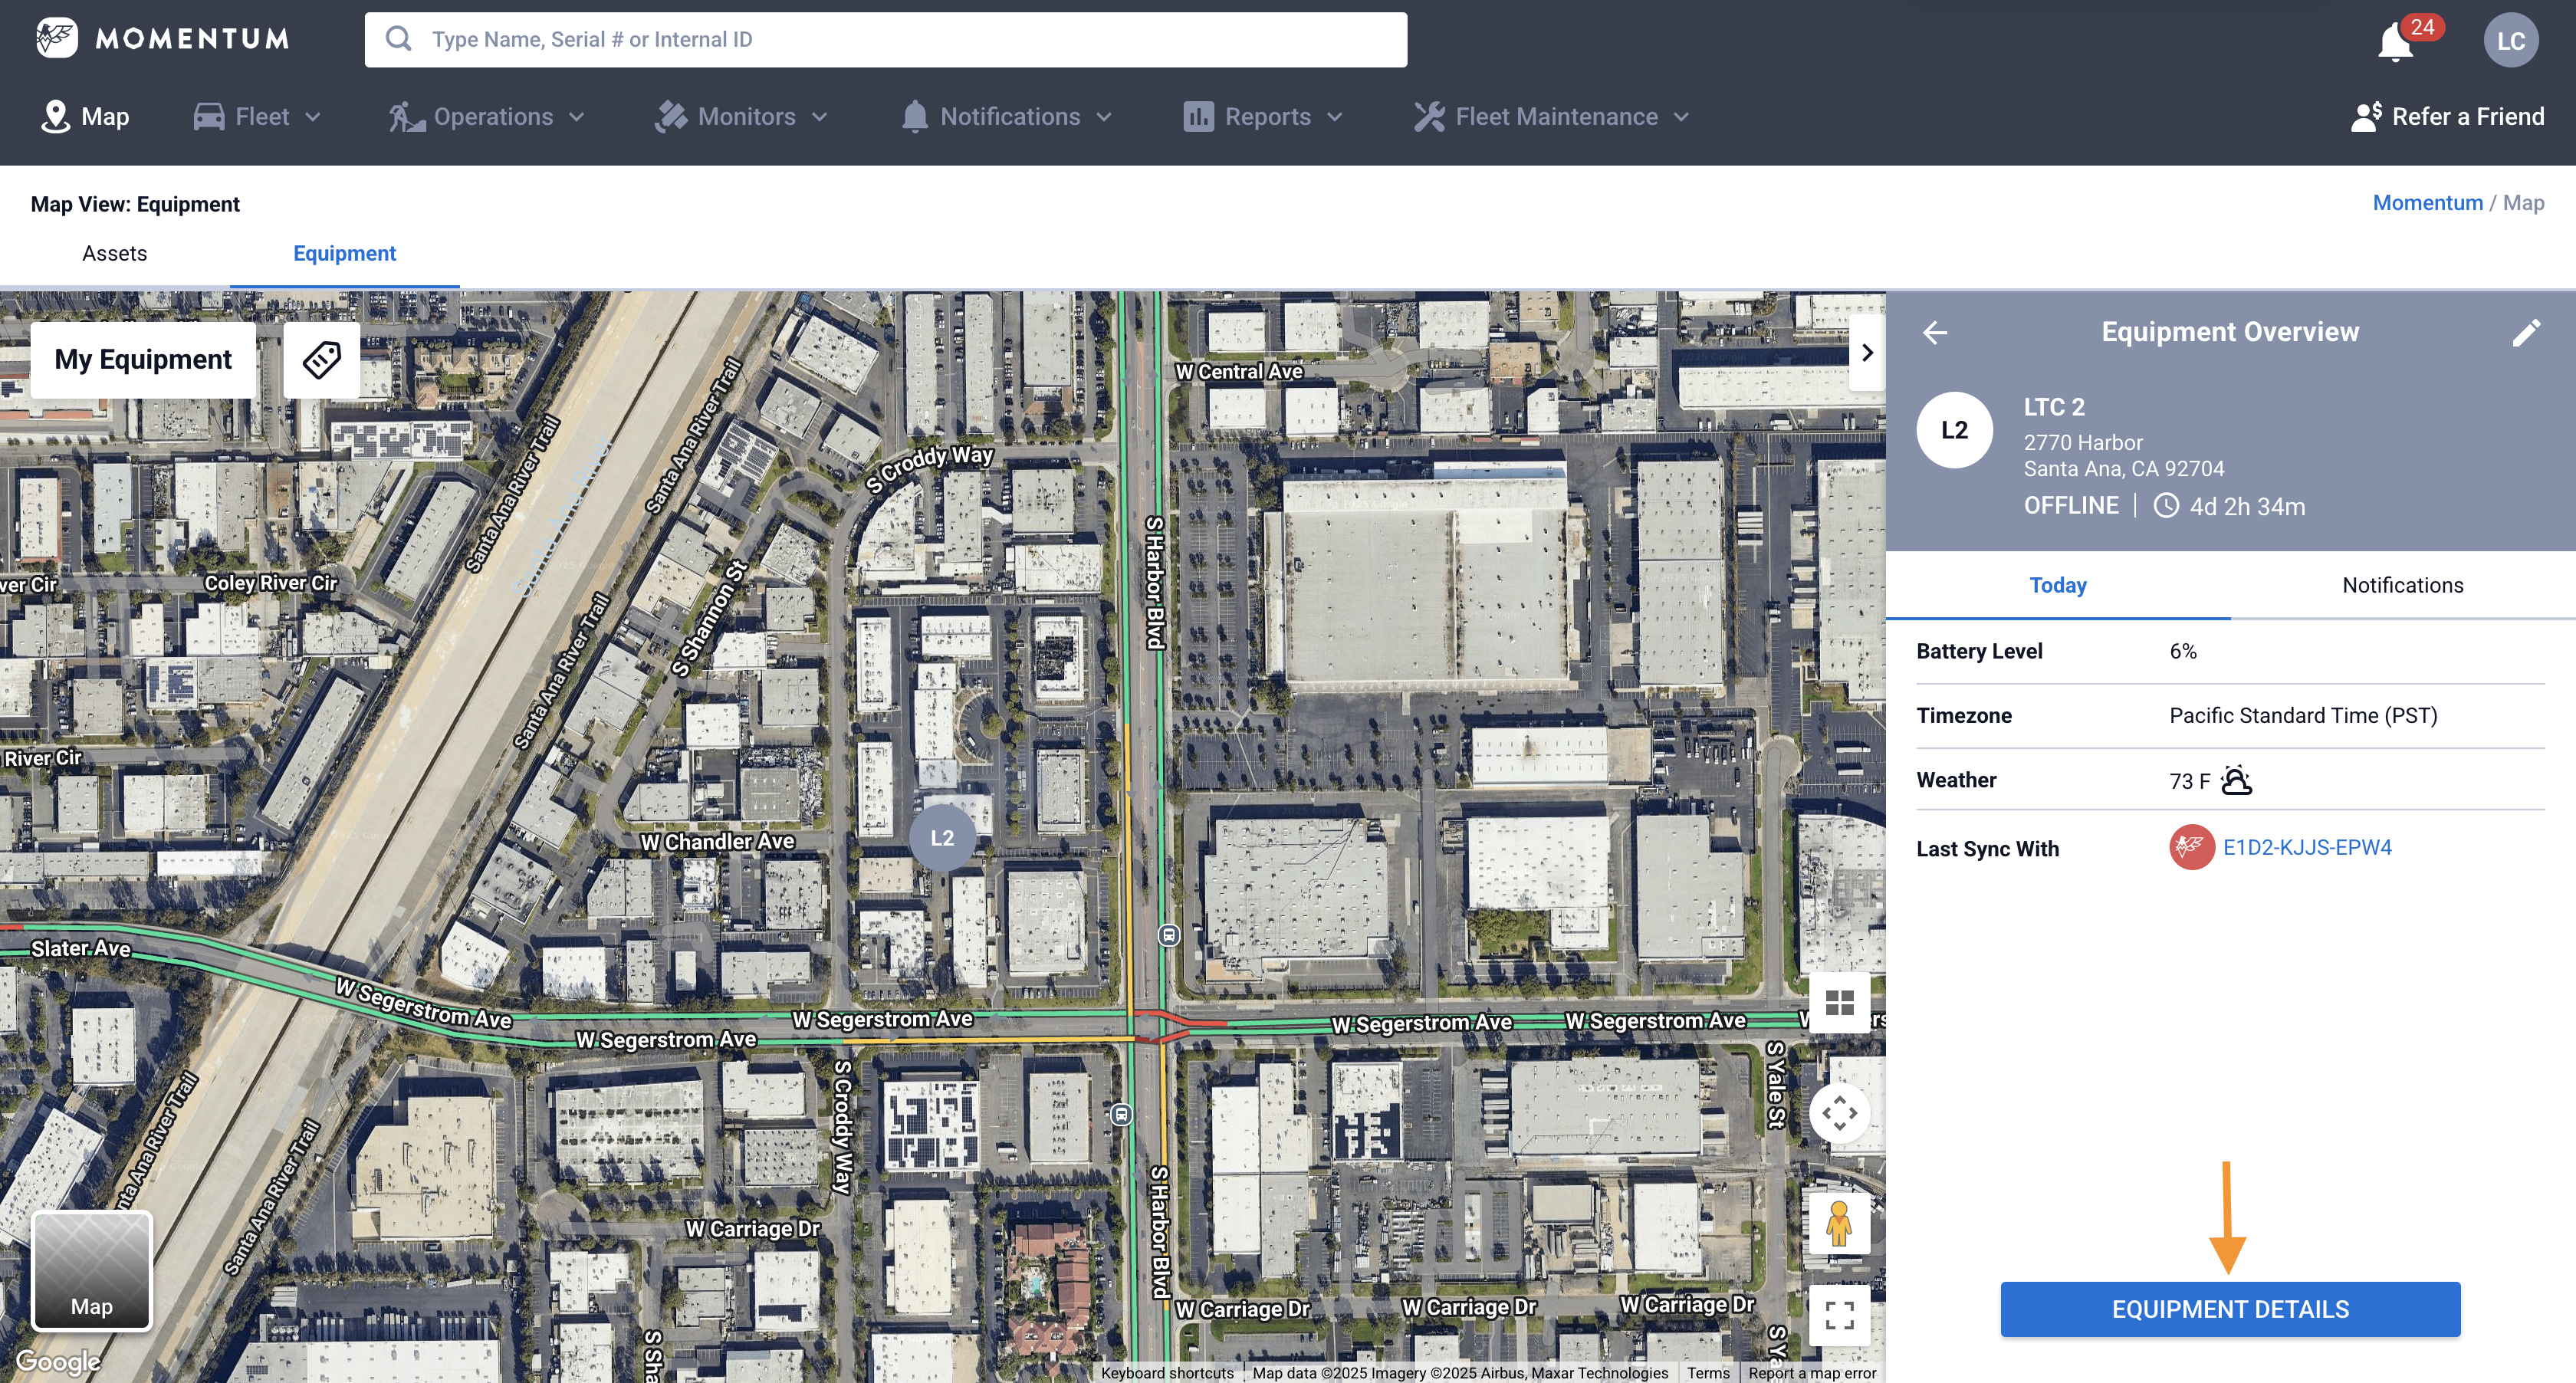Click the tag icon beside My Equipment
The width and height of the screenshot is (2576, 1383).
322,359
